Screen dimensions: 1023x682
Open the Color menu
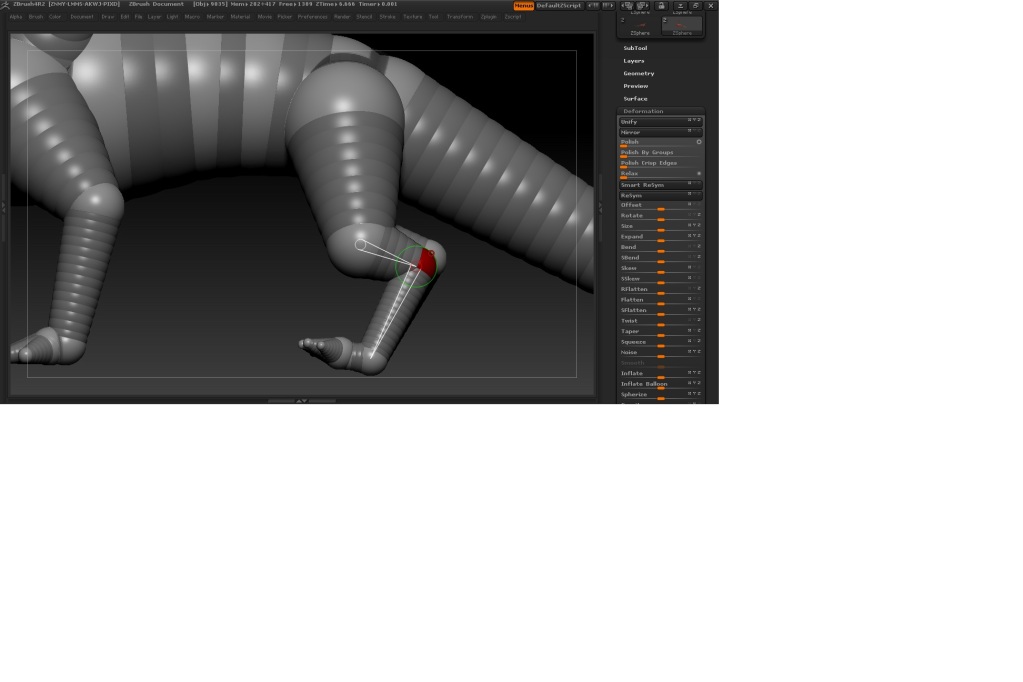(x=55, y=17)
